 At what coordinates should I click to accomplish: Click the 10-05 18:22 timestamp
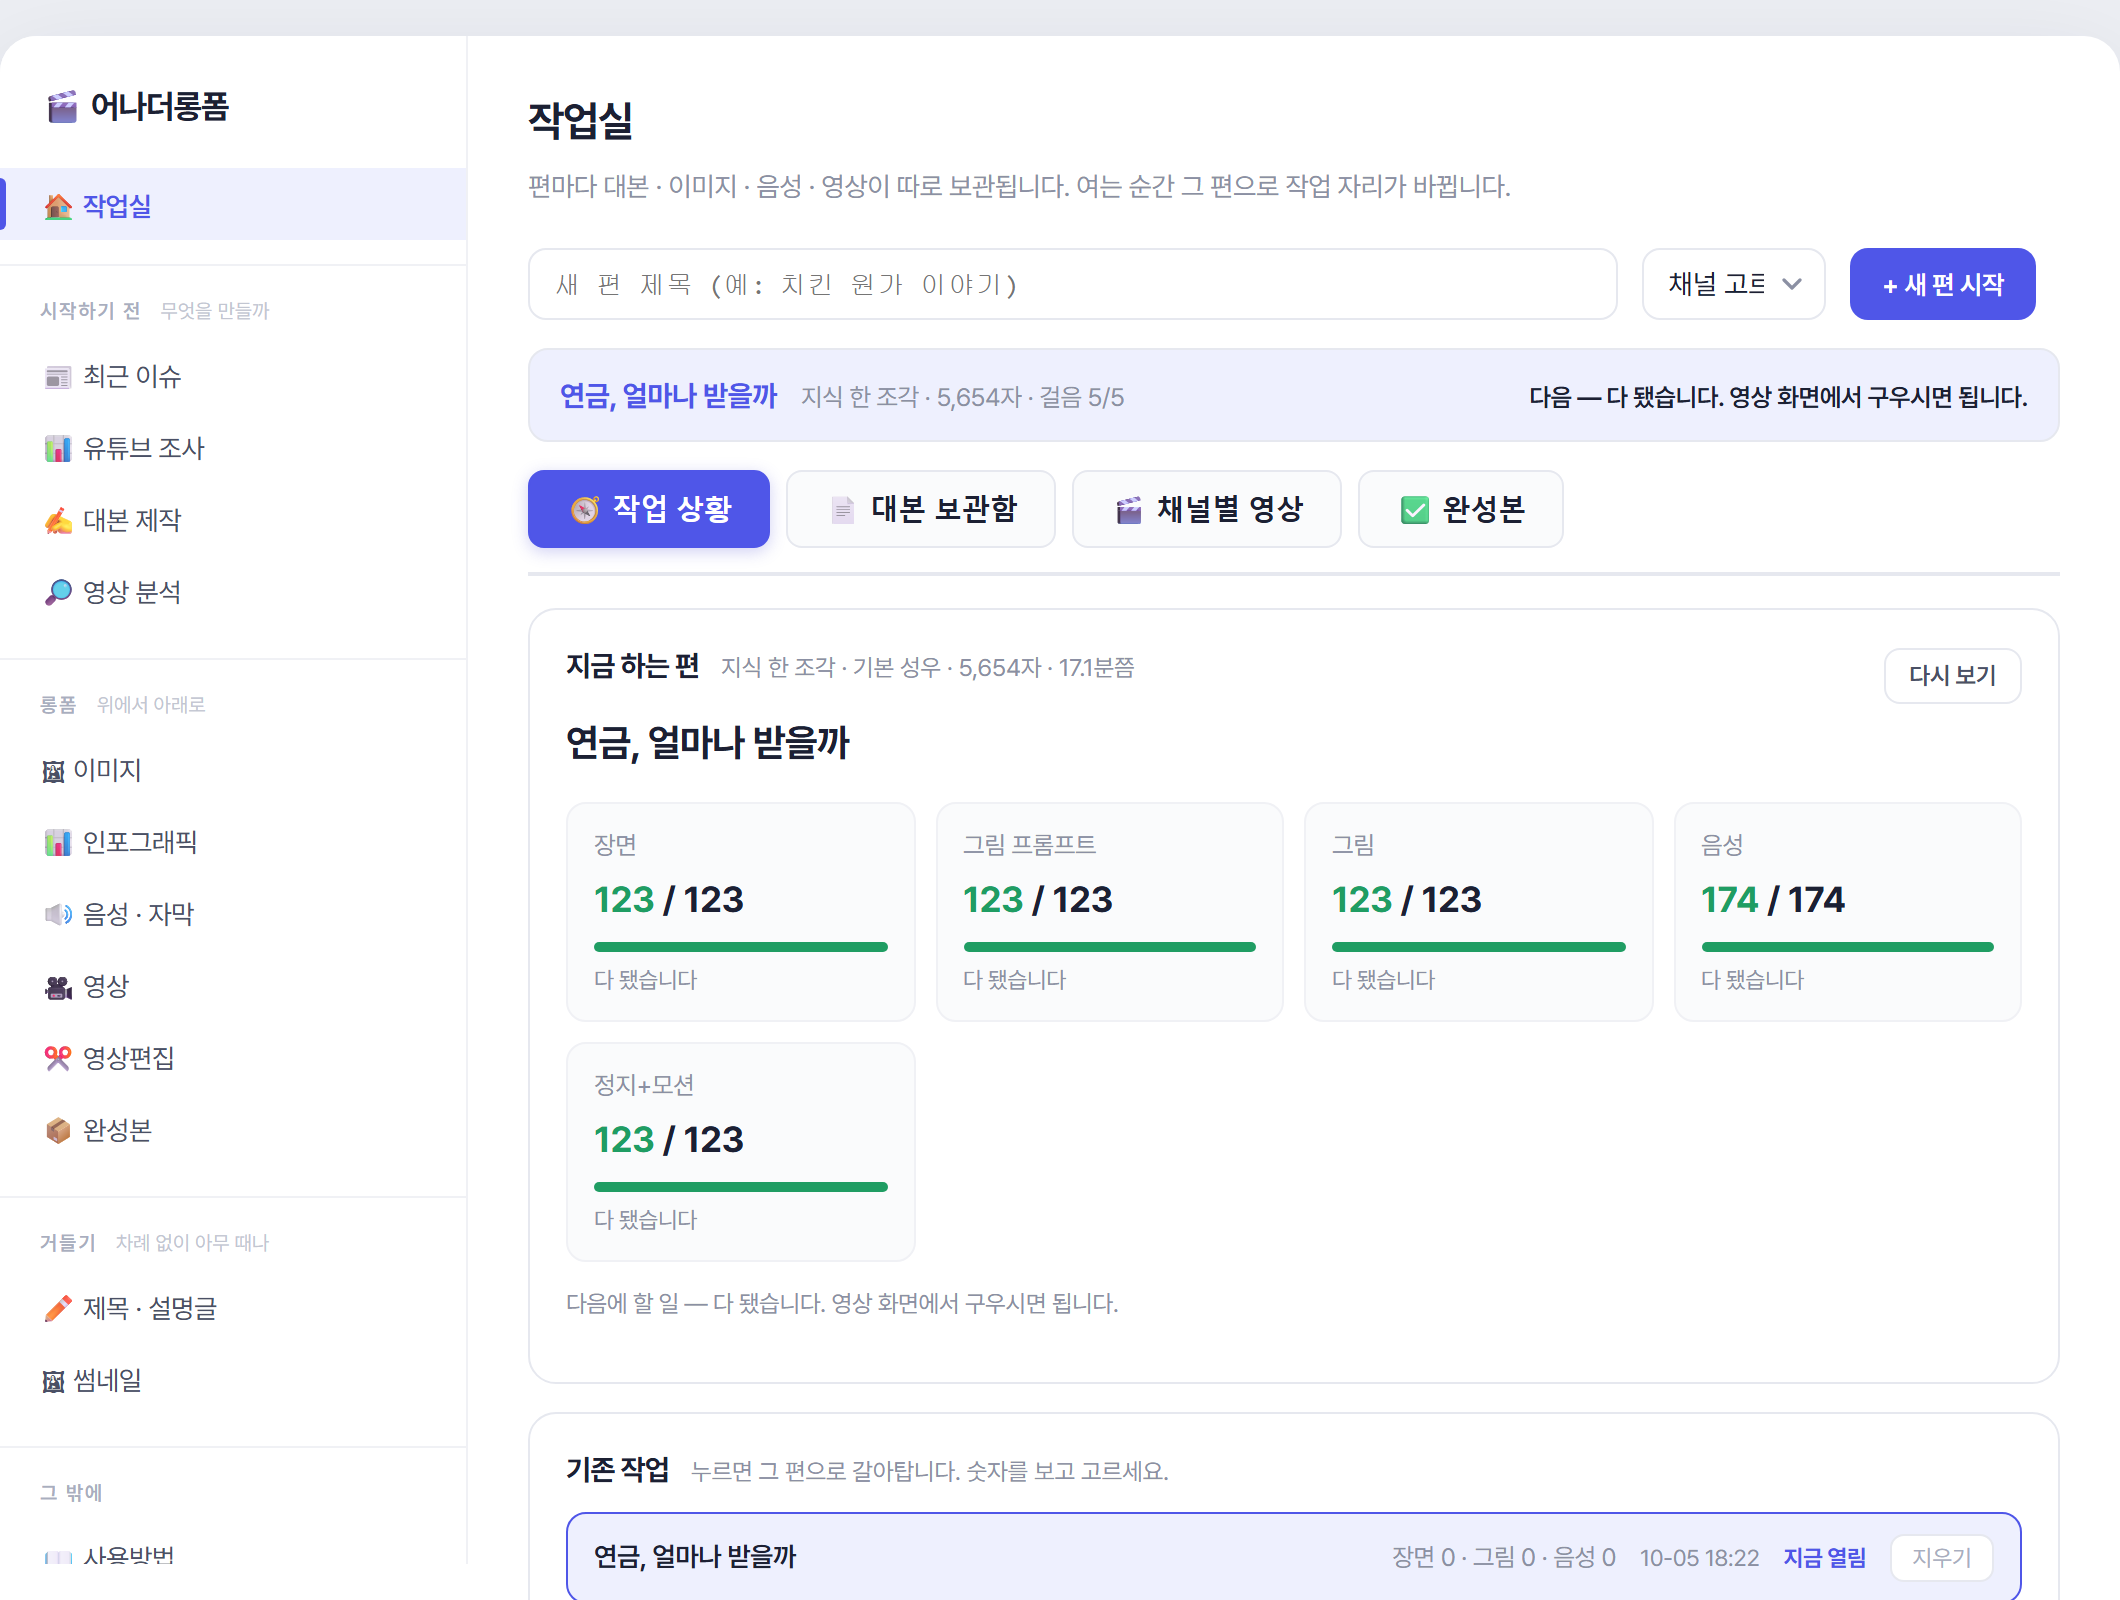click(x=1699, y=1558)
